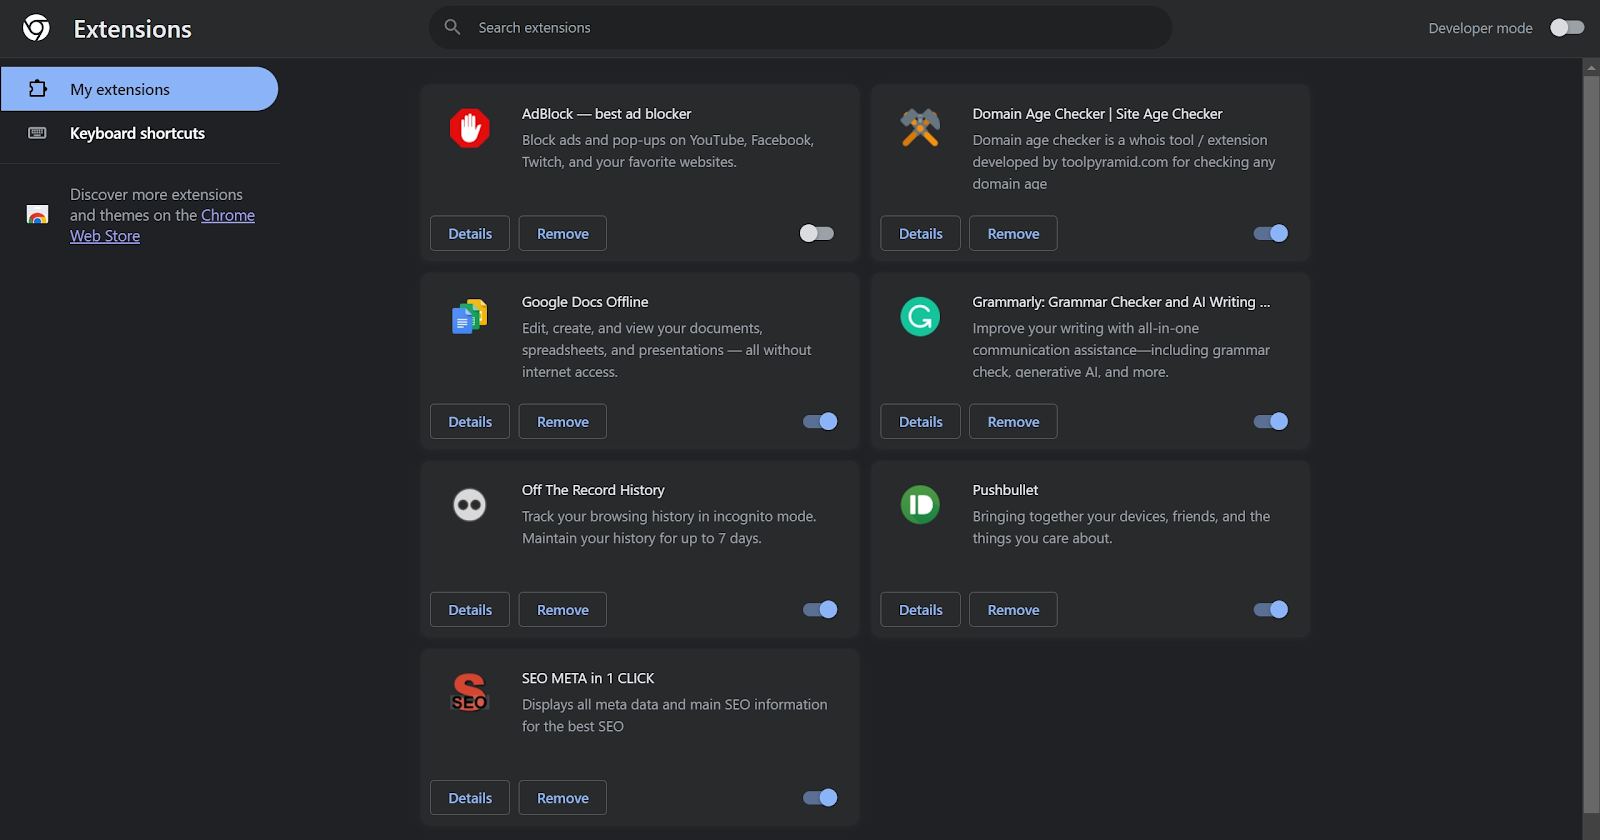Image resolution: width=1600 pixels, height=840 pixels.
Task: Click the Domain Age Checker tools icon
Action: 920,128
